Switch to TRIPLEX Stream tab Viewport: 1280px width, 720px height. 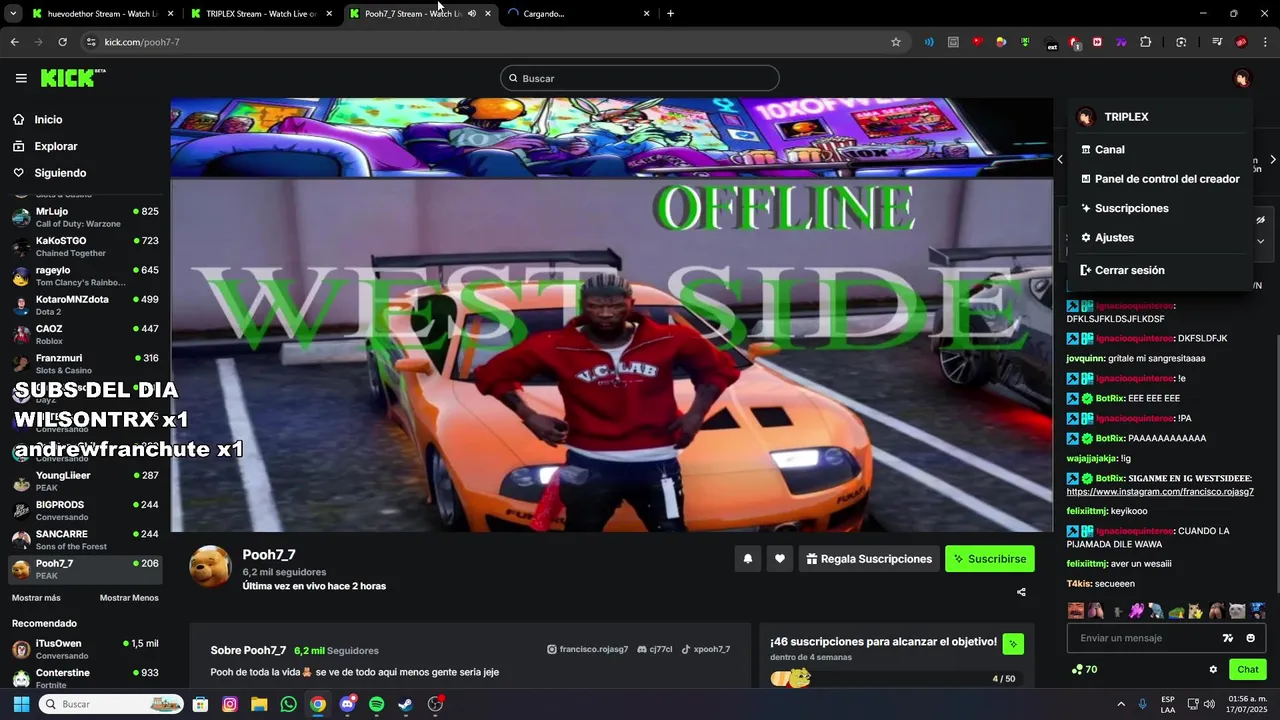click(x=261, y=14)
